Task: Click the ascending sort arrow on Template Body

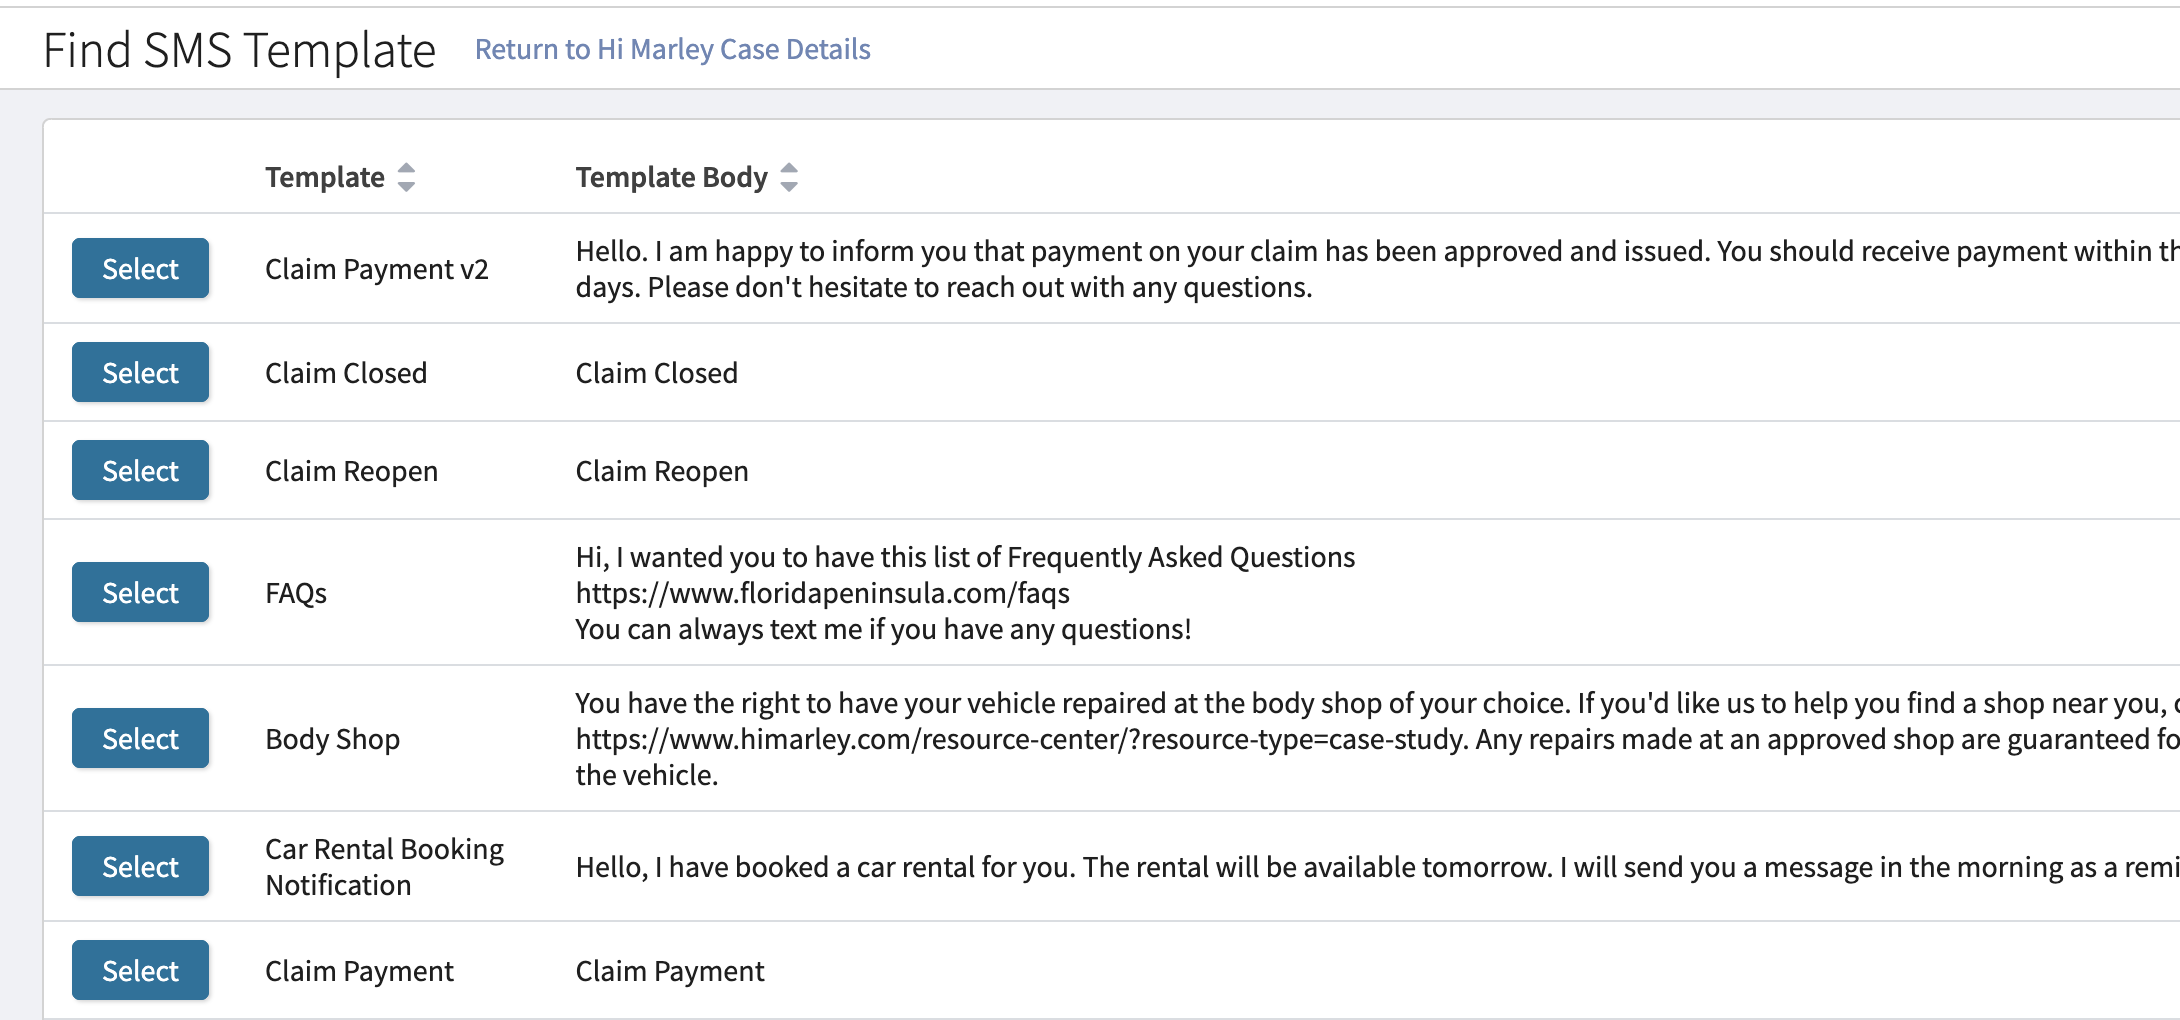Action: click(x=789, y=168)
